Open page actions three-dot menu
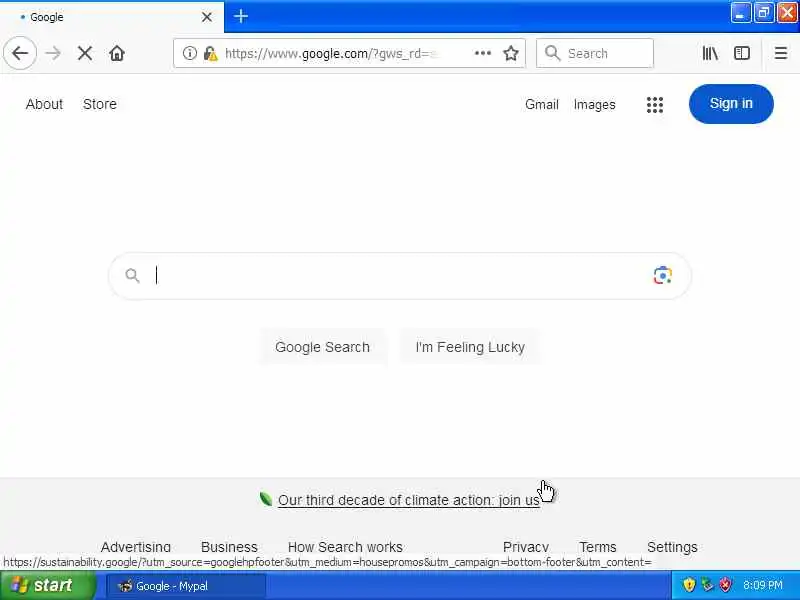Viewport: 800px width, 600px height. click(483, 53)
